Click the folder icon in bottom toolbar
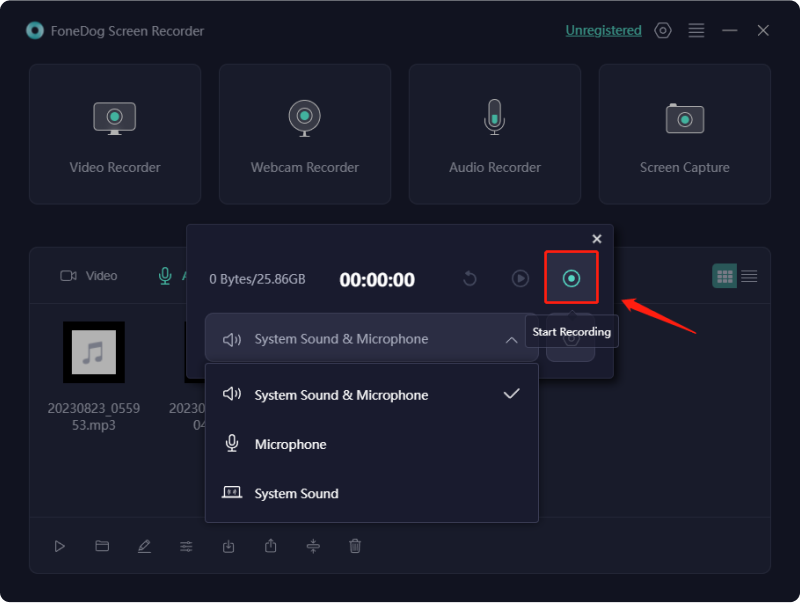The image size is (800, 603). [102, 546]
